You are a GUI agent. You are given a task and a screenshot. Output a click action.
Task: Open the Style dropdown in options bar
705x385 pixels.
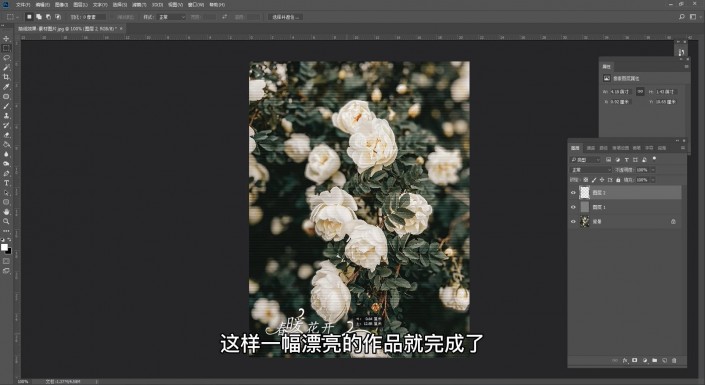(171, 17)
